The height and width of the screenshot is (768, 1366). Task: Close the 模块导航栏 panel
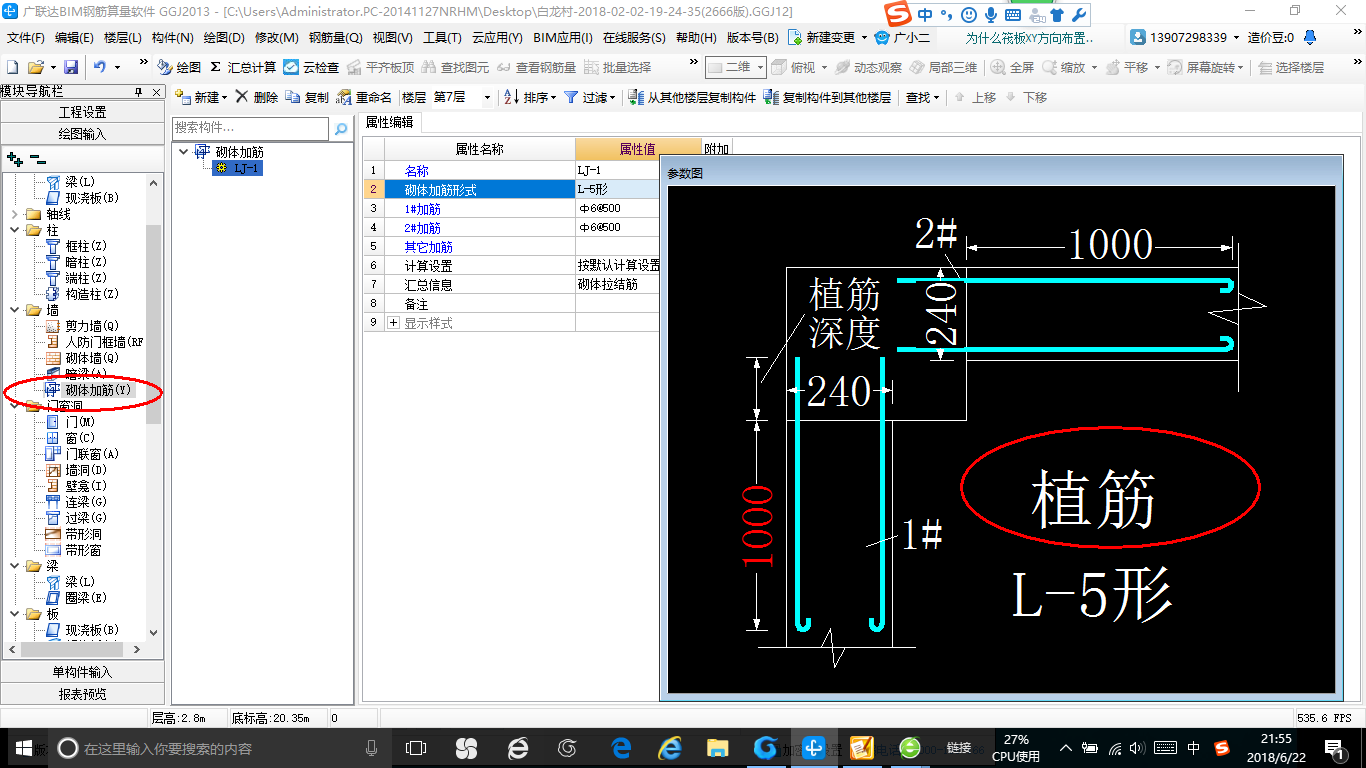[156, 91]
